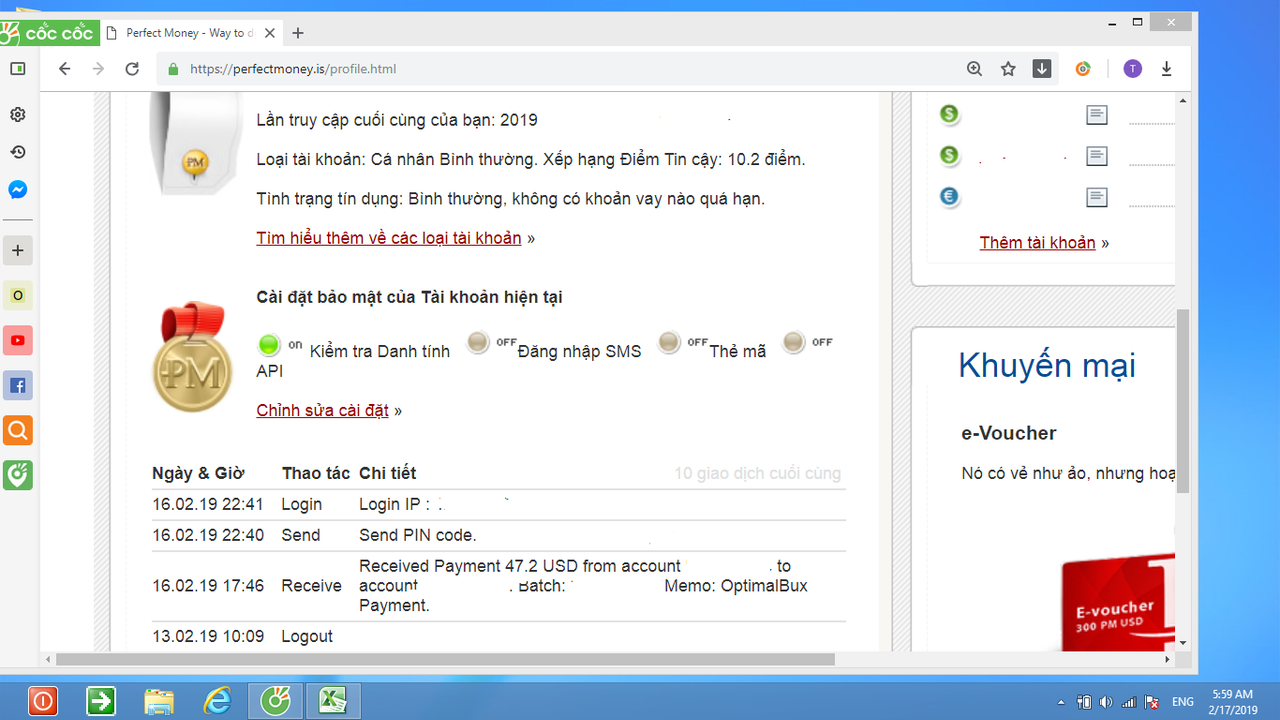This screenshot has height=720, width=1280.
Task: Click the Khuyến mại heading
Action: pos(1047,365)
